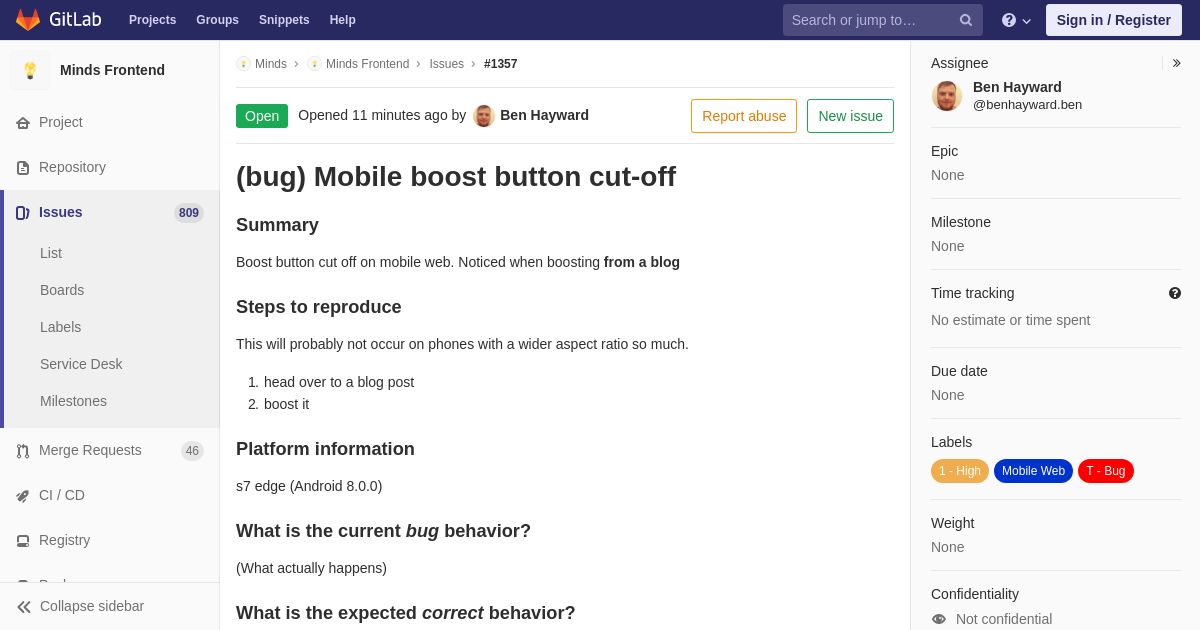Screen dimensions: 1200x630
Task: Click the Open status badge
Action: [262, 116]
